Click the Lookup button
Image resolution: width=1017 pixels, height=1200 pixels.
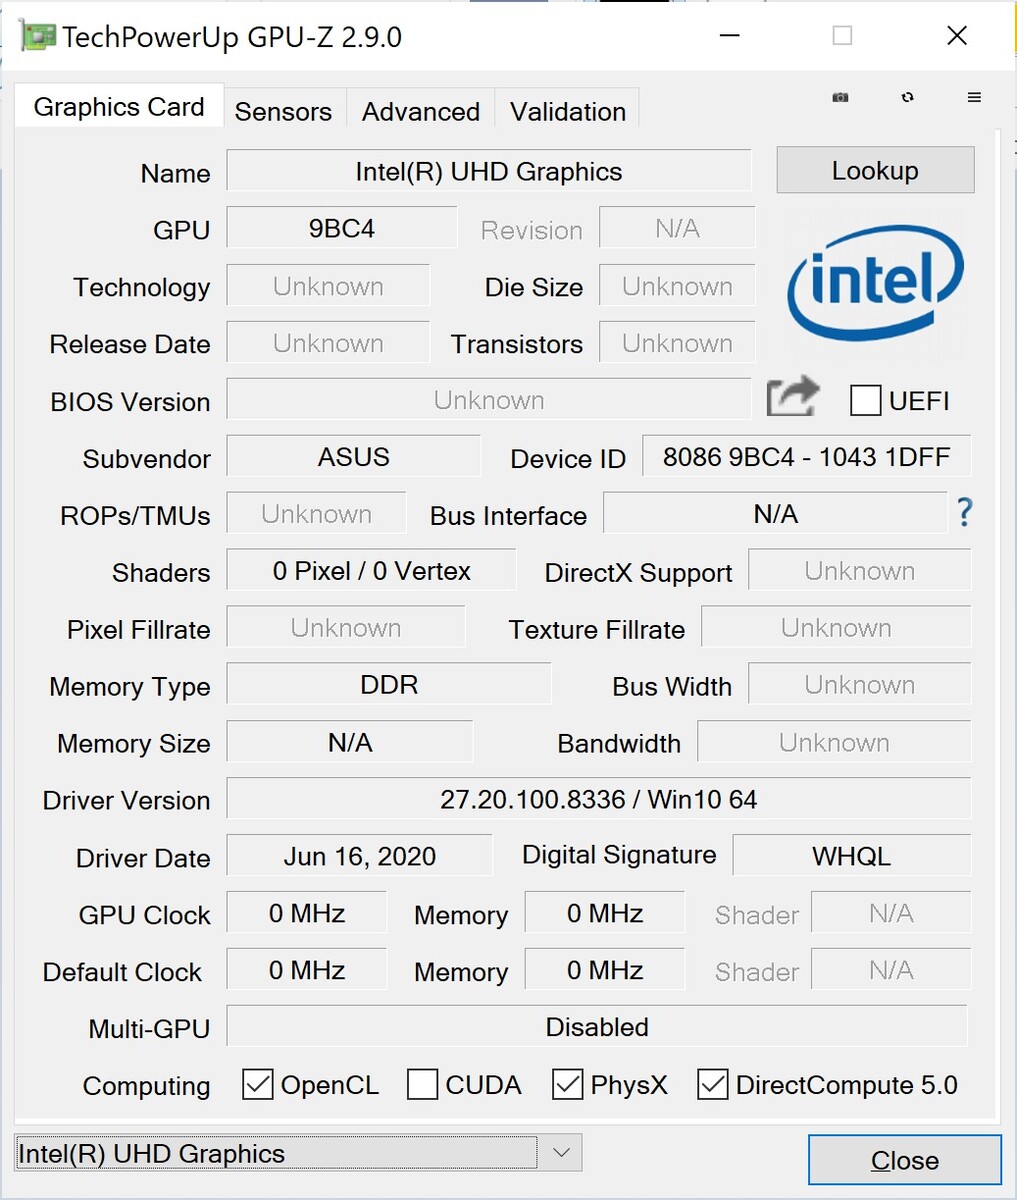click(x=875, y=170)
